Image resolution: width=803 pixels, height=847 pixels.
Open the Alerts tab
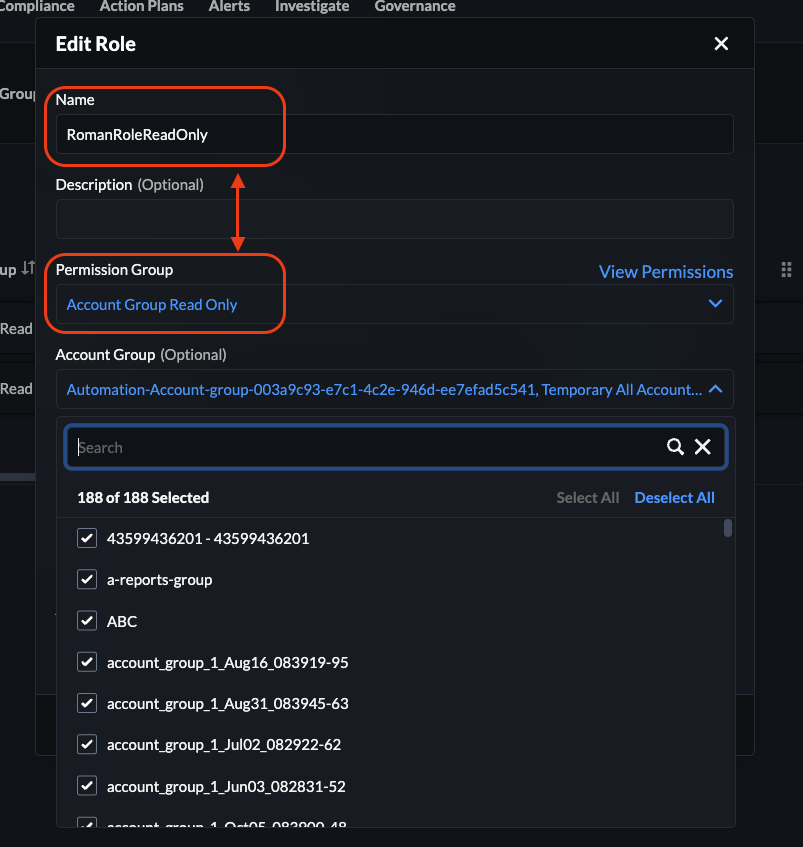[229, 7]
